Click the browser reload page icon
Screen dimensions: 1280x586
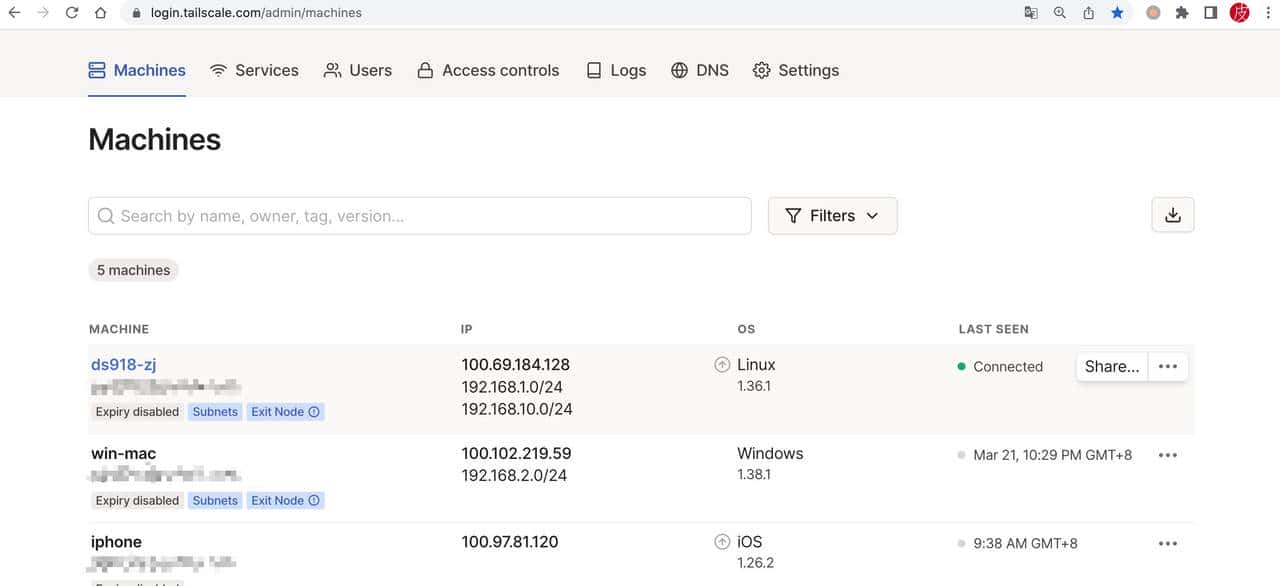pos(71,13)
